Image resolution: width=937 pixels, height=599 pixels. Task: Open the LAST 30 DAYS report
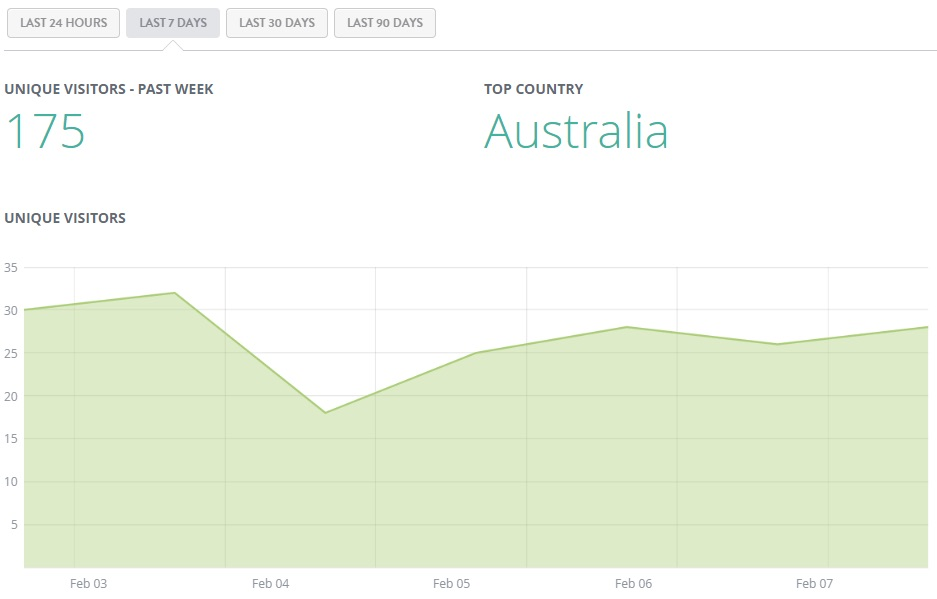pyautogui.click(x=276, y=22)
